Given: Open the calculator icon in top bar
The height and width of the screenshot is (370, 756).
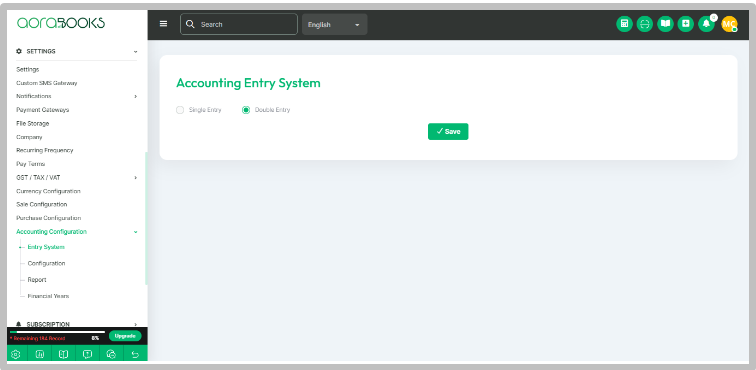Looking at the screenshot, I should (624, 24).
